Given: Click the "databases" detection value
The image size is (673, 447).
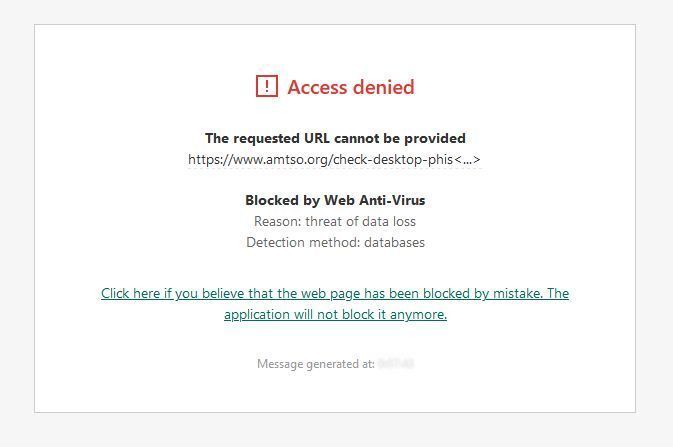Looking at the screenshot, I should (393, 242).
